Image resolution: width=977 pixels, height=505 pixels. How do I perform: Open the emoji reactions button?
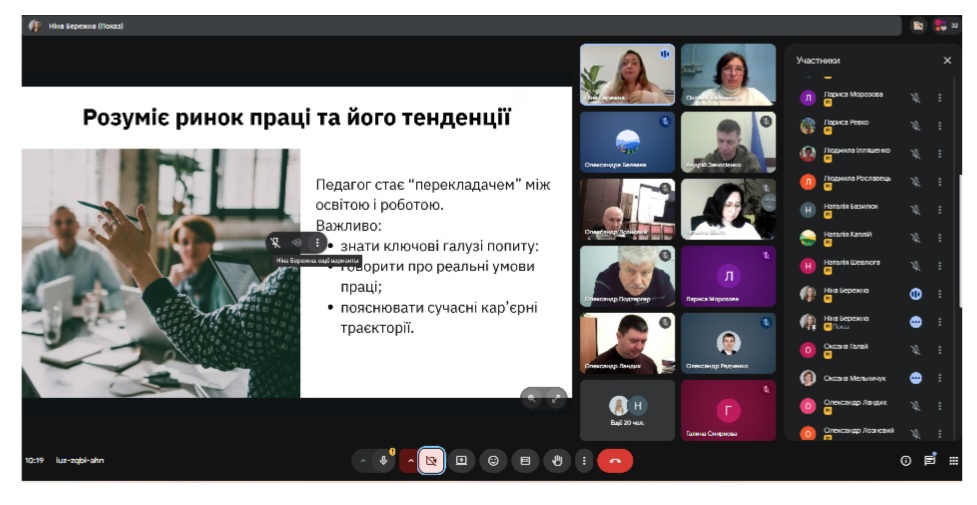coord(493,461)
